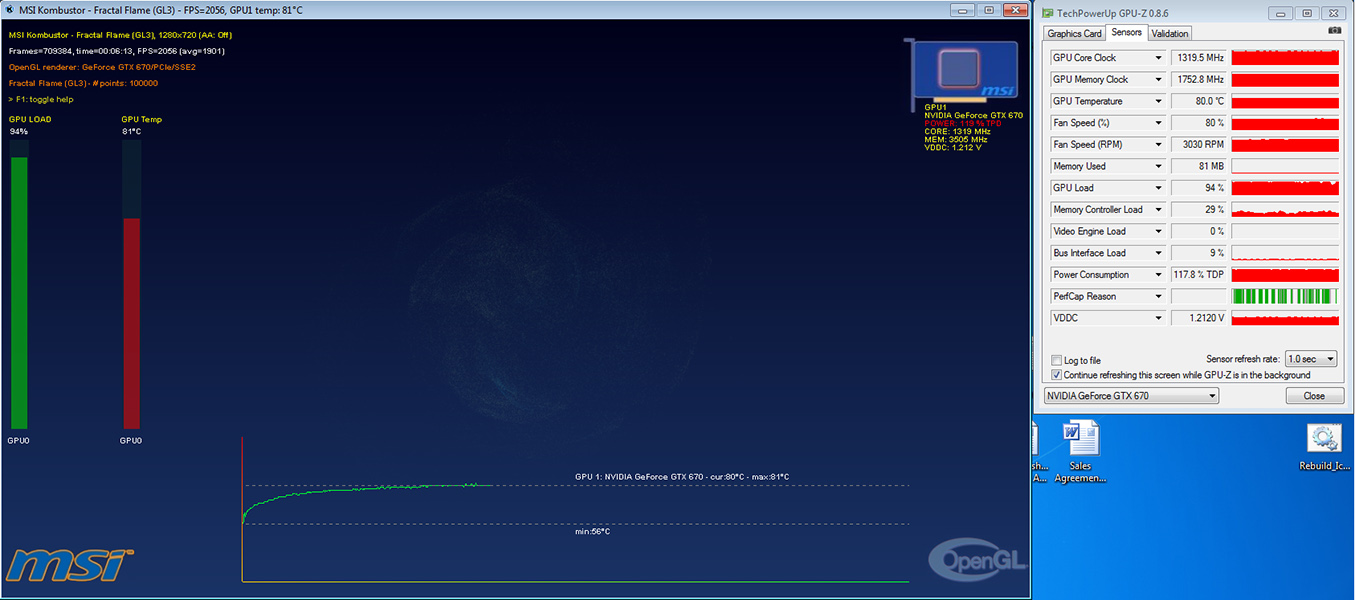Click the VDDC history graph

coord(1285,318)
